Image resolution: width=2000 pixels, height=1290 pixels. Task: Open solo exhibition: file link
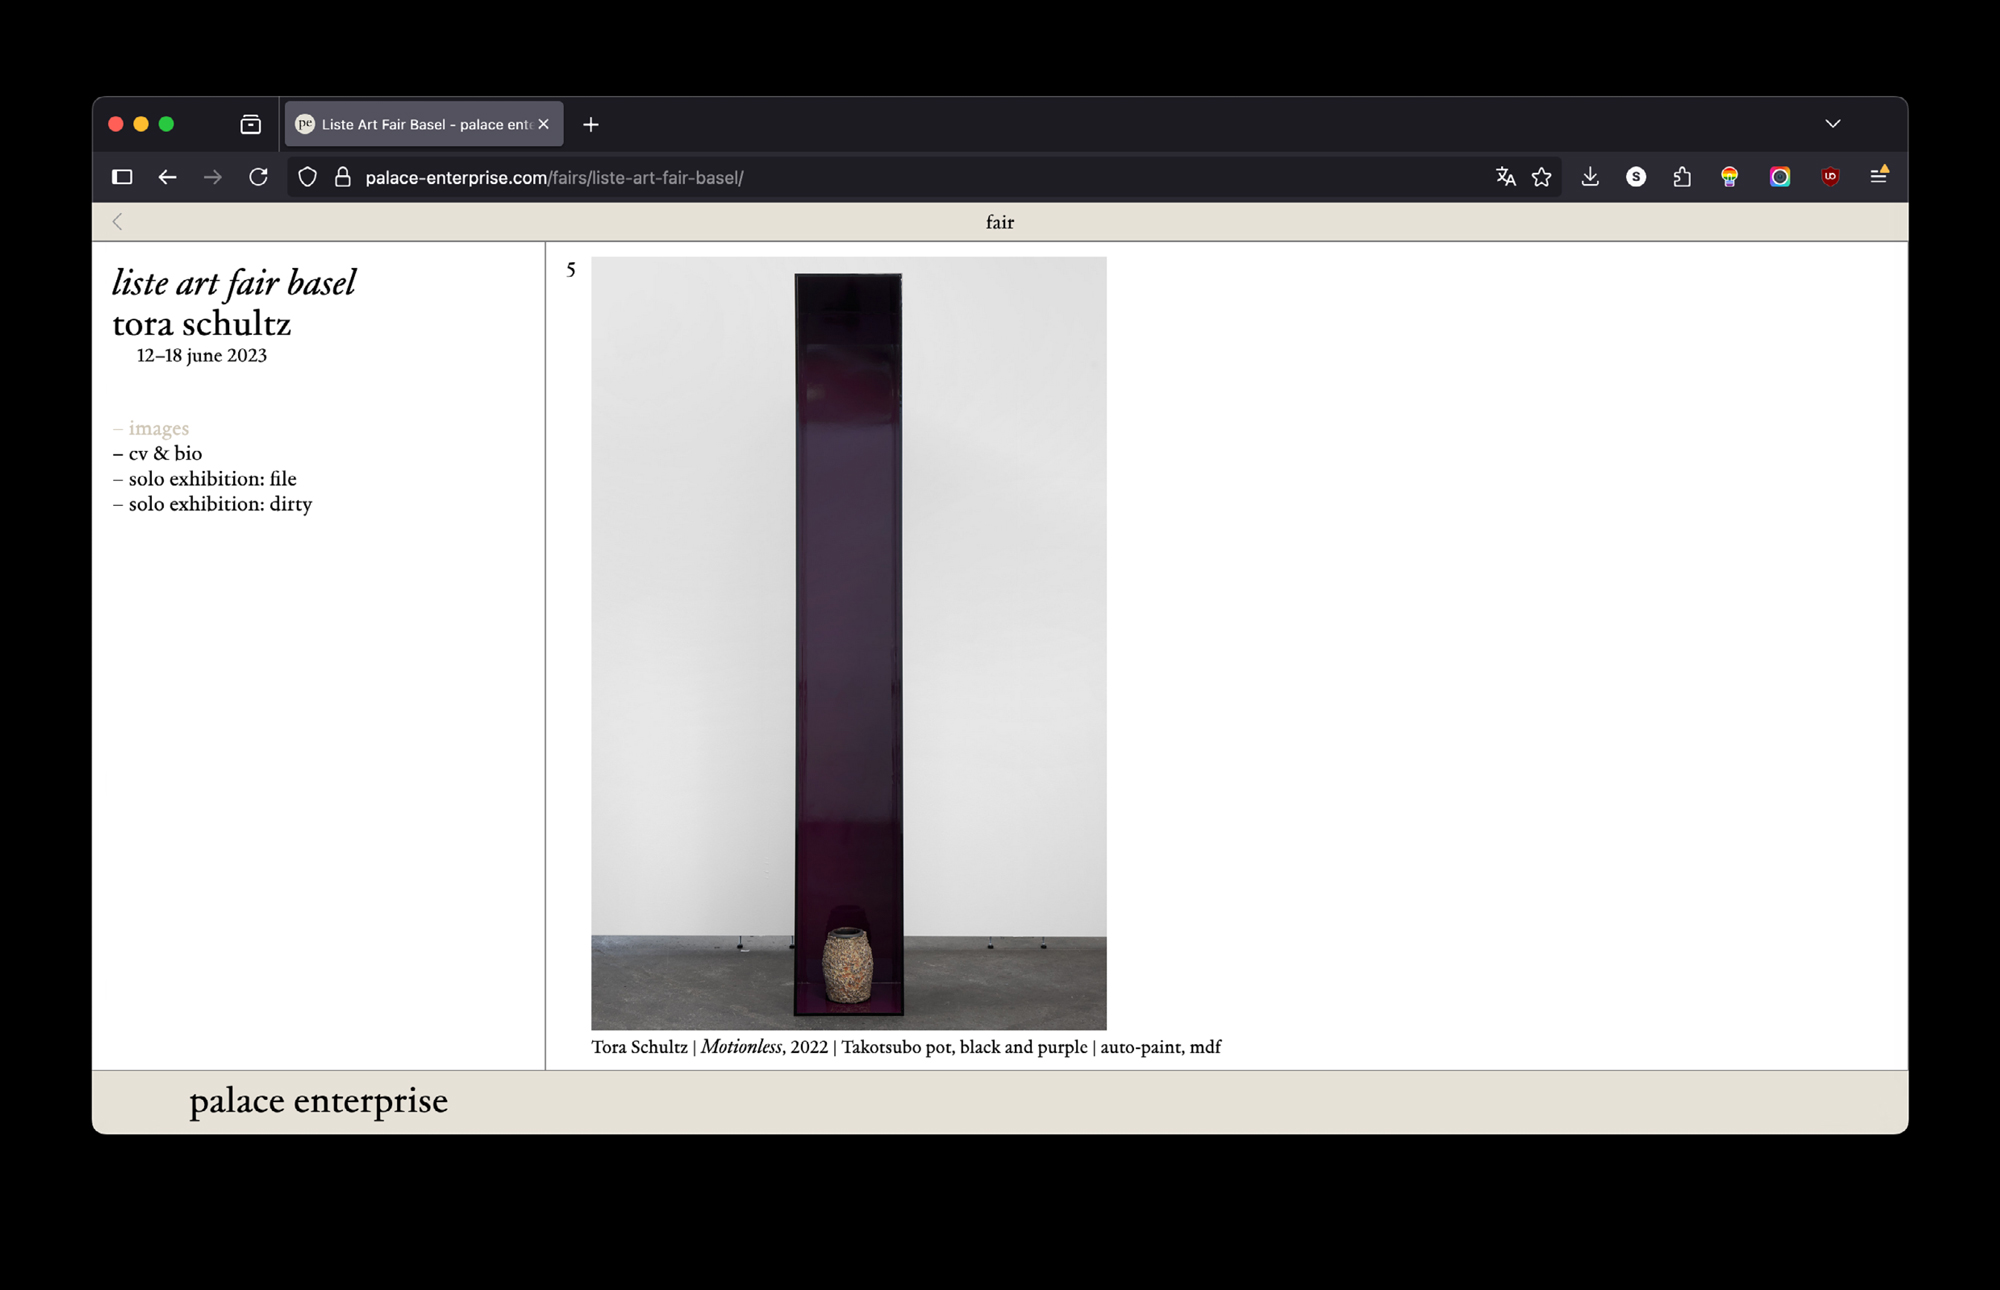coord(204,479)
